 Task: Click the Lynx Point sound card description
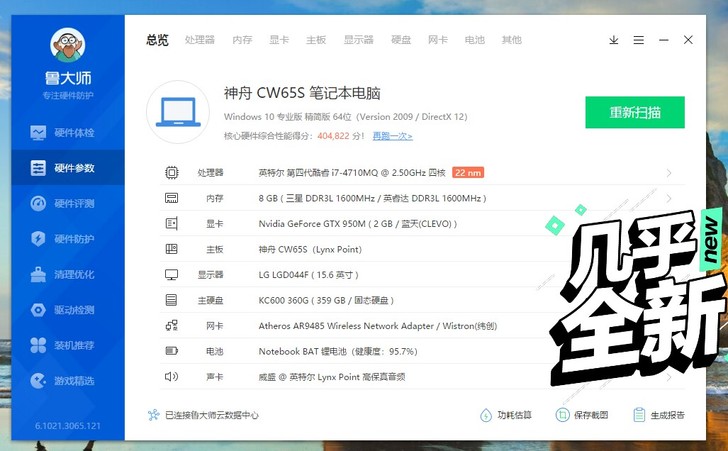(x=332, y=377)
